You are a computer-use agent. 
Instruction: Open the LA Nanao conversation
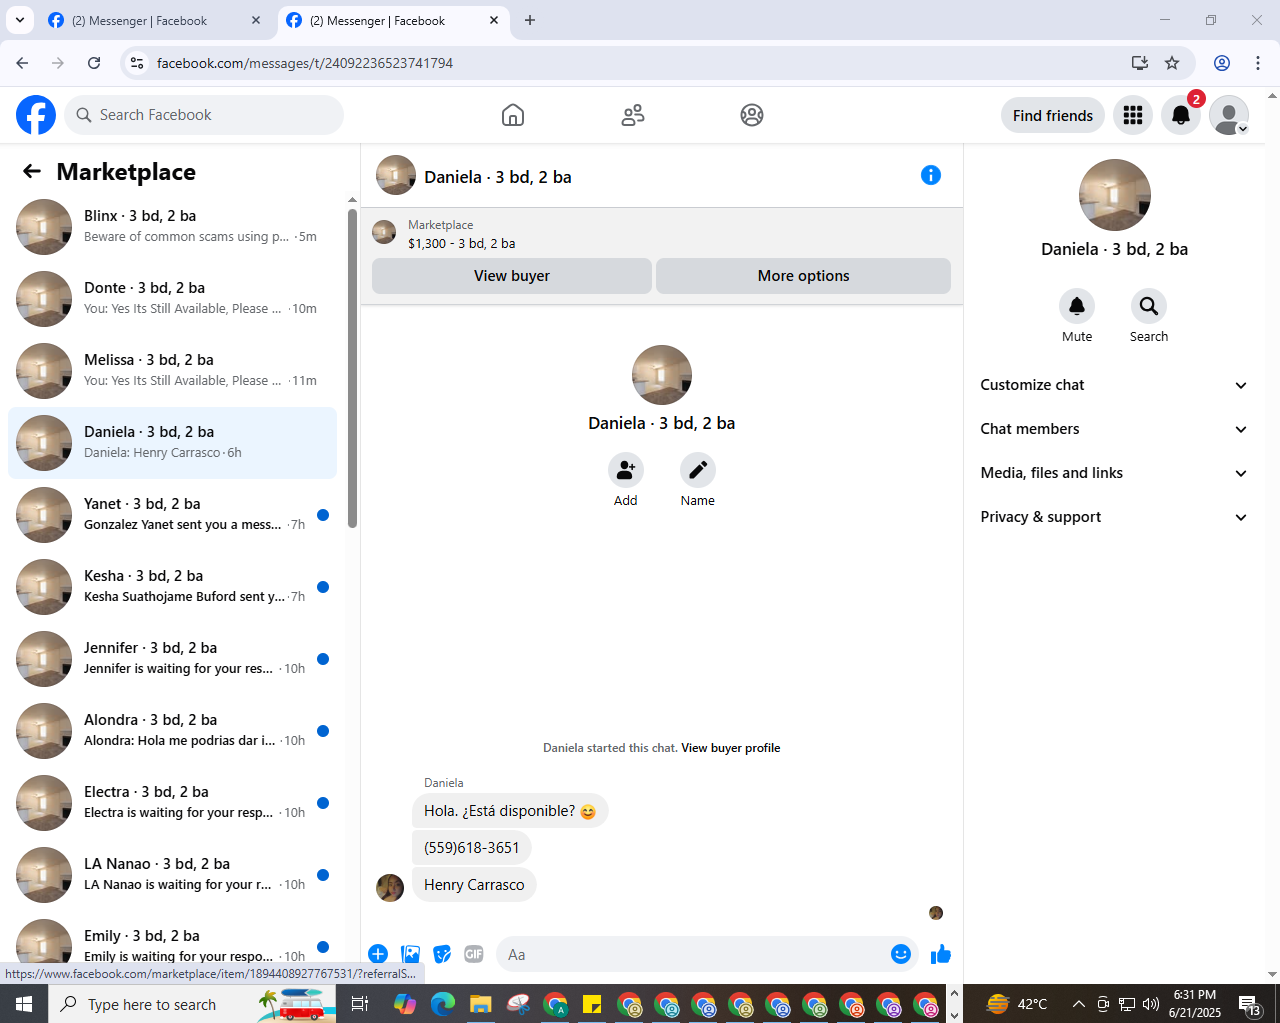tap(172, 875)
